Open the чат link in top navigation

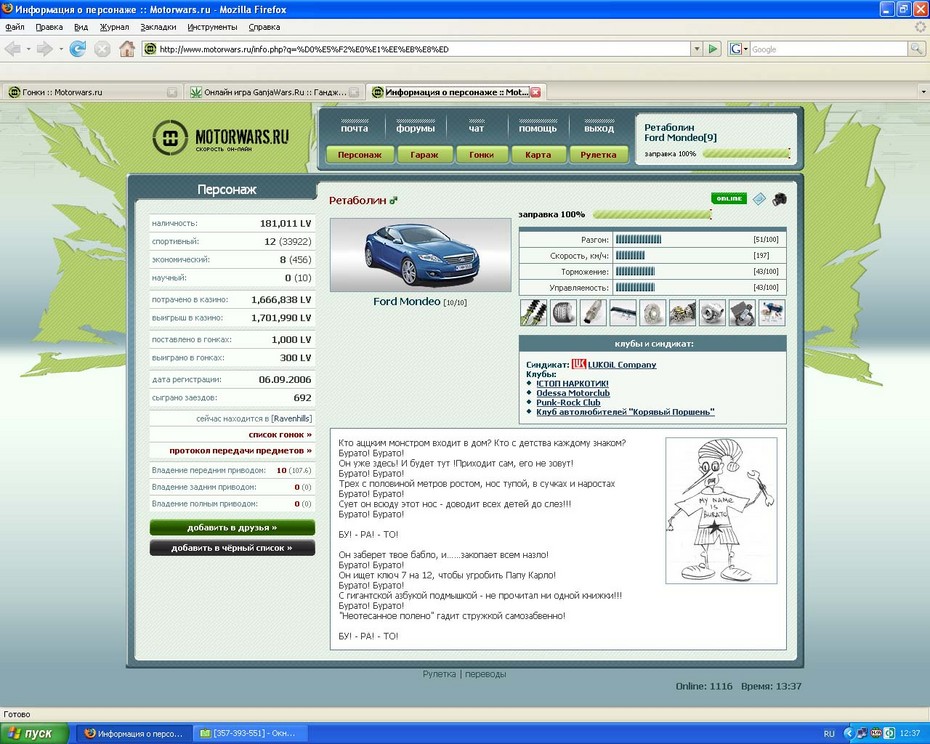(x=476, y=128)
